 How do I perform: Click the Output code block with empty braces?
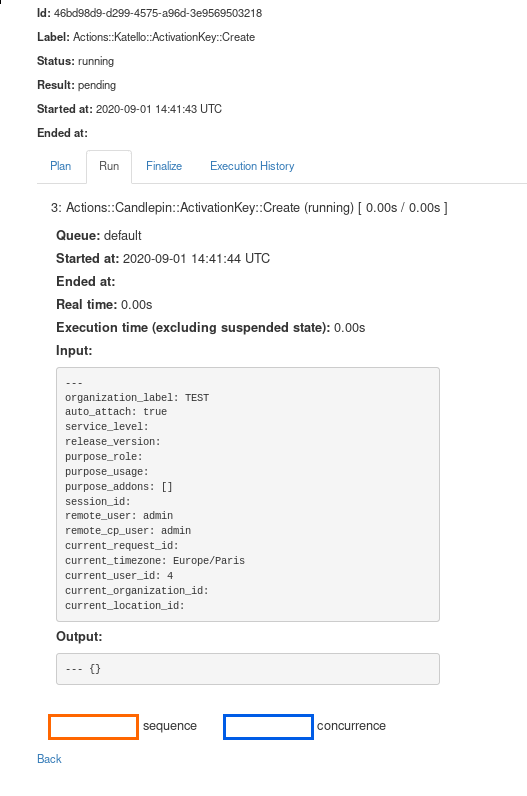(x=248, y=669)
